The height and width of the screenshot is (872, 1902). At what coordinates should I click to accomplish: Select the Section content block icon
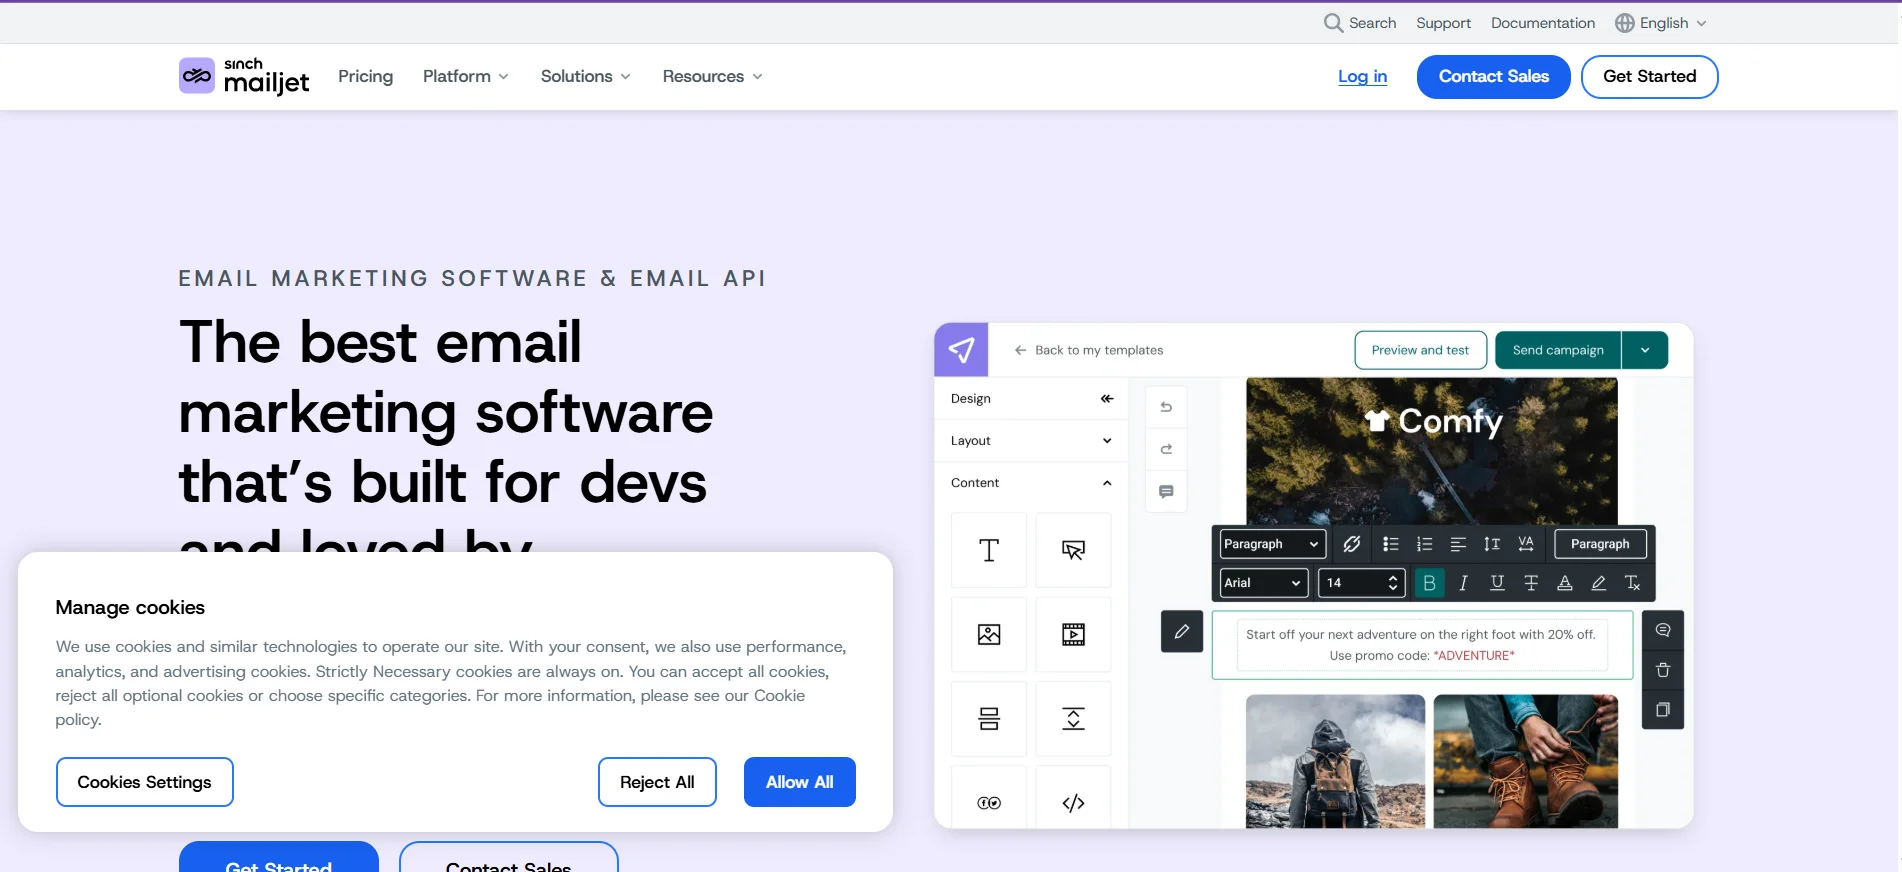(x=989, y=718)
